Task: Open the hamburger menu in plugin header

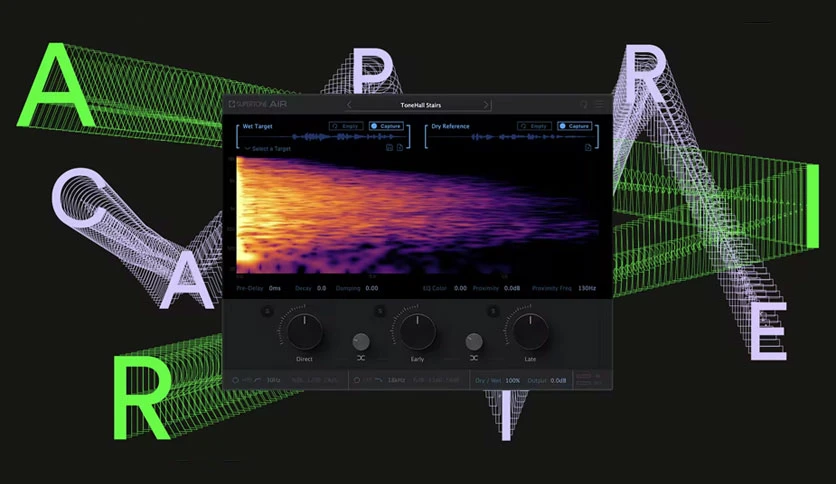Action: click(x=599, y=105)
